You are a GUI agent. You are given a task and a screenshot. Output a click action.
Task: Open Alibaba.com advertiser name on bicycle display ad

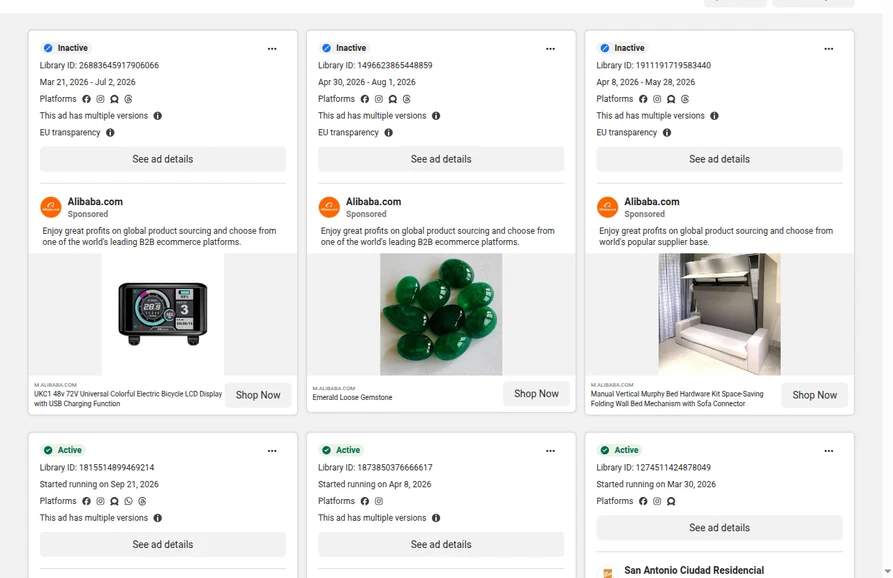click(x=95, y=202)
